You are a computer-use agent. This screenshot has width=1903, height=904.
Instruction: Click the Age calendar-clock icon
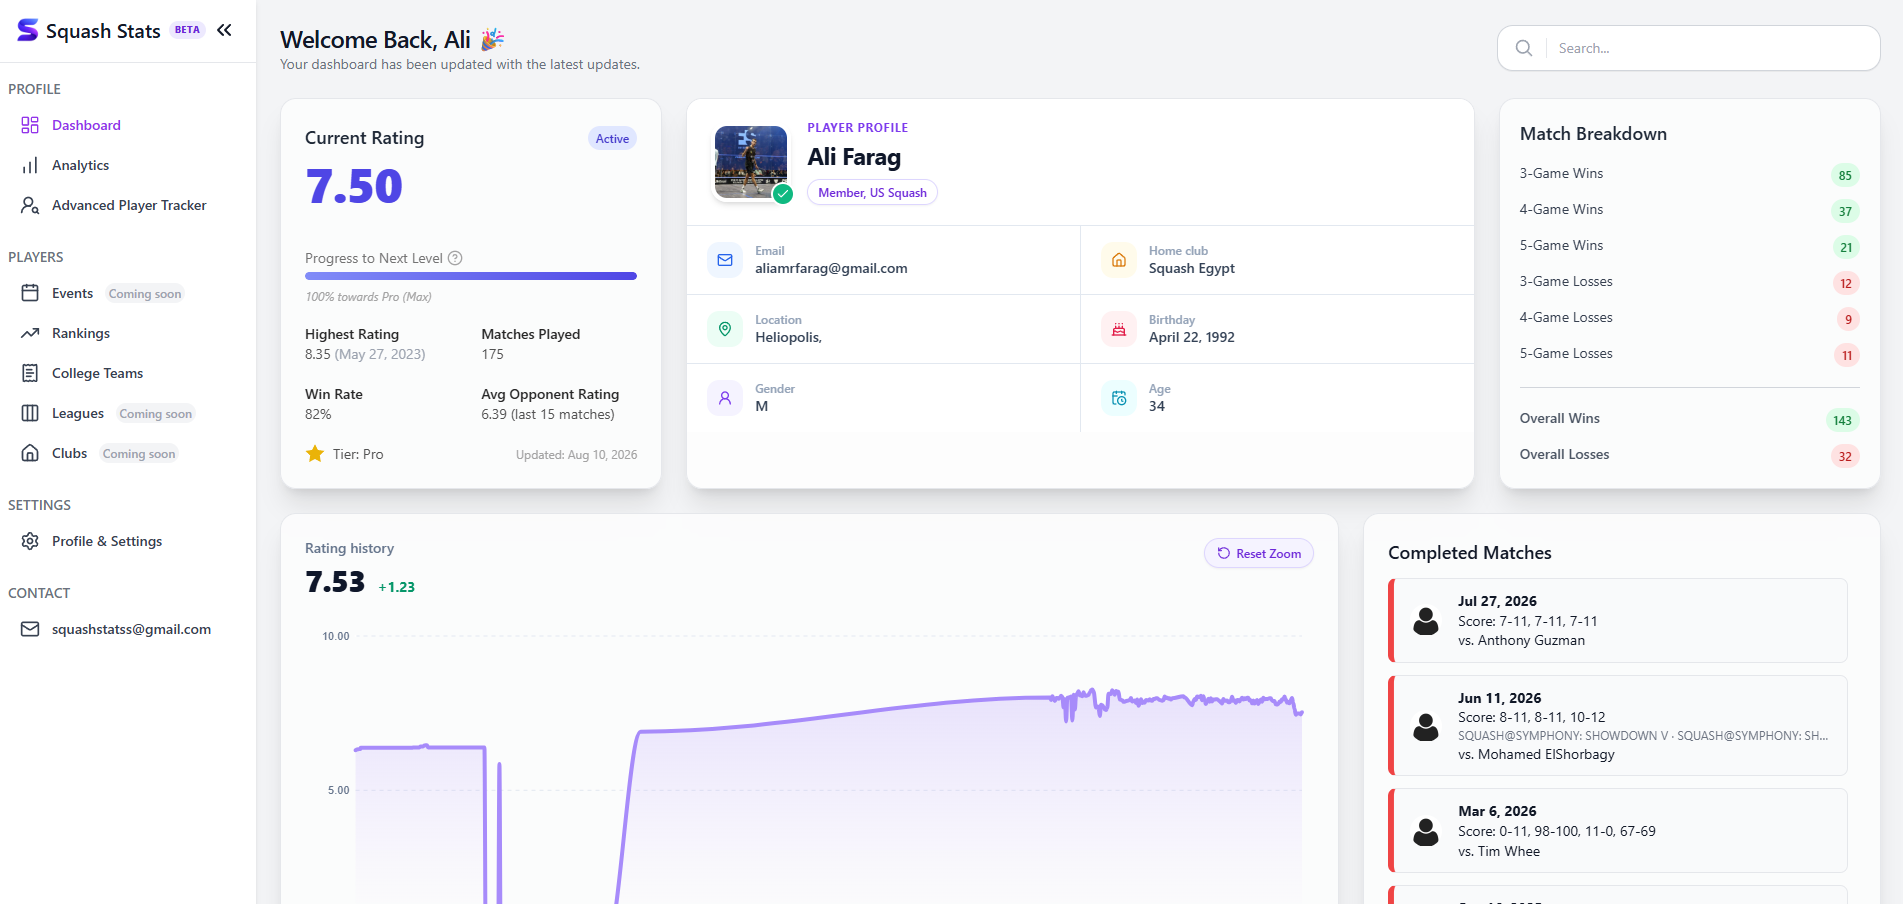(x=1119, y=398)
